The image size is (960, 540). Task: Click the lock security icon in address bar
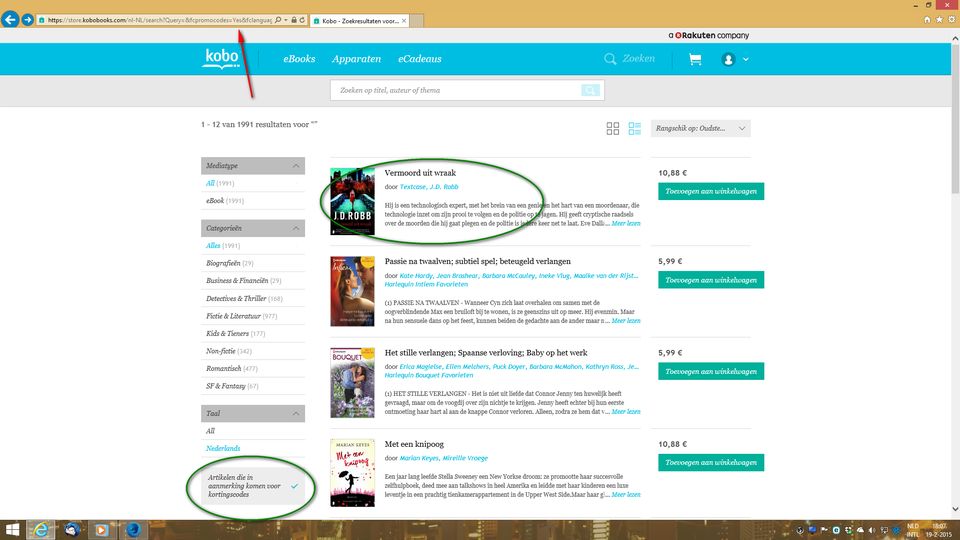click(294, 20)
